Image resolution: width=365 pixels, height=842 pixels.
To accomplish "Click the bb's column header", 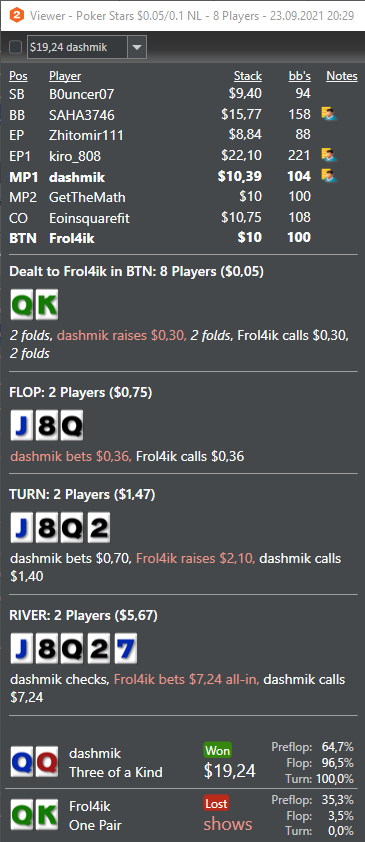I will 300,76.
